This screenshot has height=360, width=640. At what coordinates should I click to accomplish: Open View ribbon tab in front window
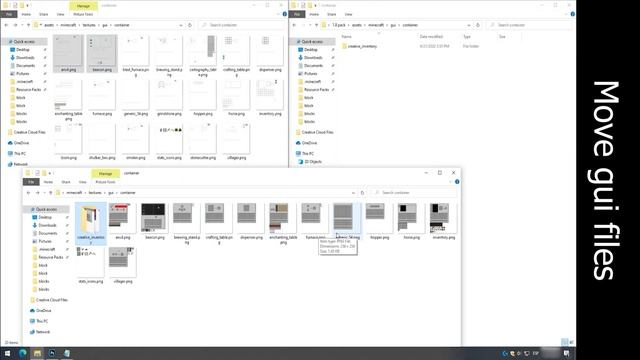[x=82, y=182]
